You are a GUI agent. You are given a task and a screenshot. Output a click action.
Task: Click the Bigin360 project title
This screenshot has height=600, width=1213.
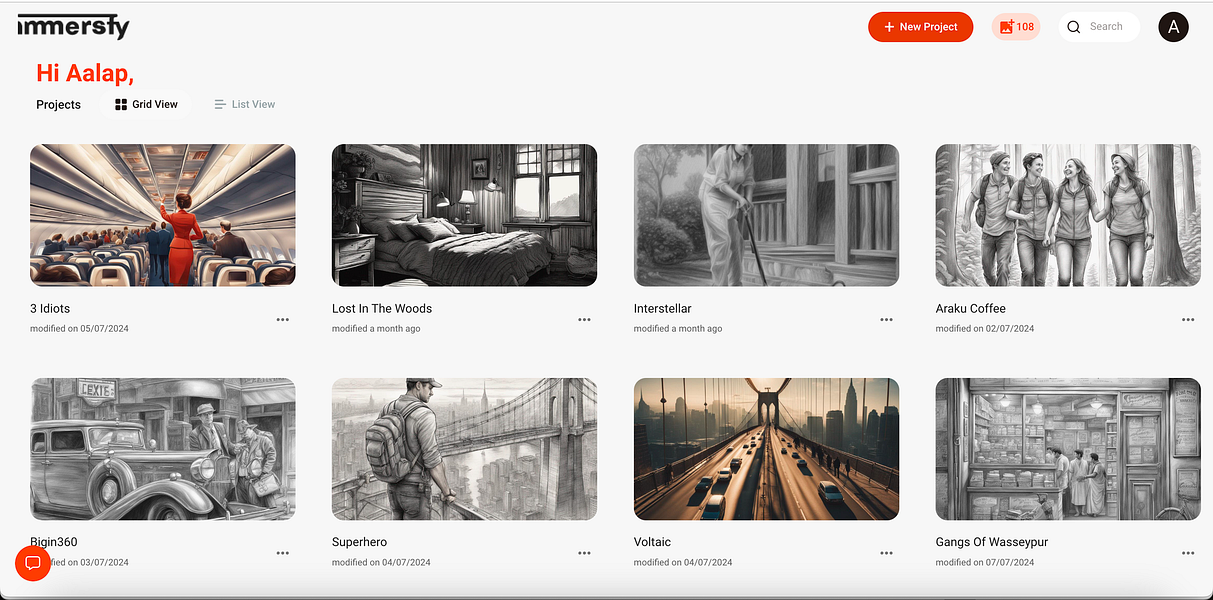pyautogui.click(x=54, y=542)
